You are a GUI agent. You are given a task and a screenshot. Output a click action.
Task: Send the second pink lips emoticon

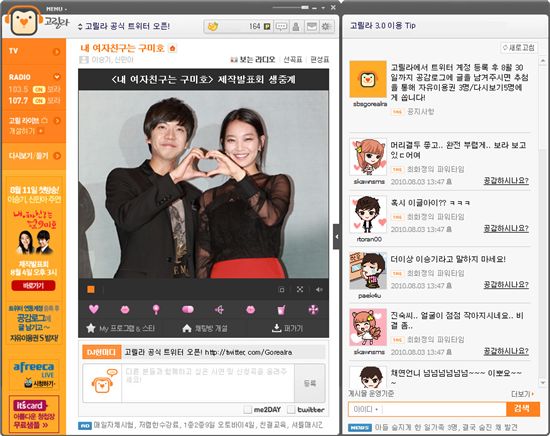tap(250, 309)
